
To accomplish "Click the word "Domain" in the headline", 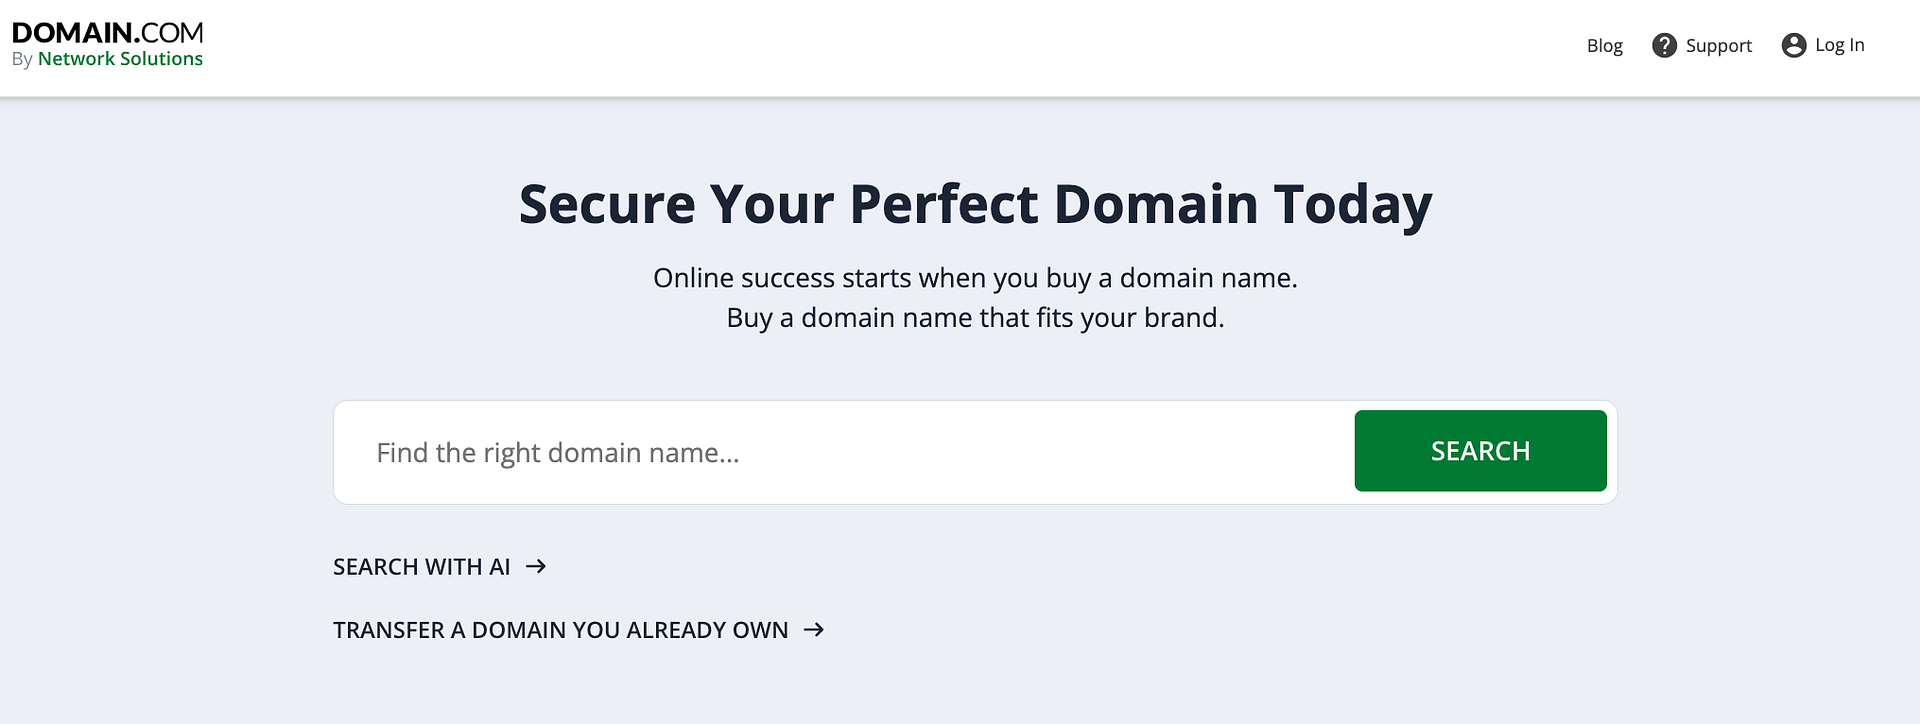I will pos(1155,205).
